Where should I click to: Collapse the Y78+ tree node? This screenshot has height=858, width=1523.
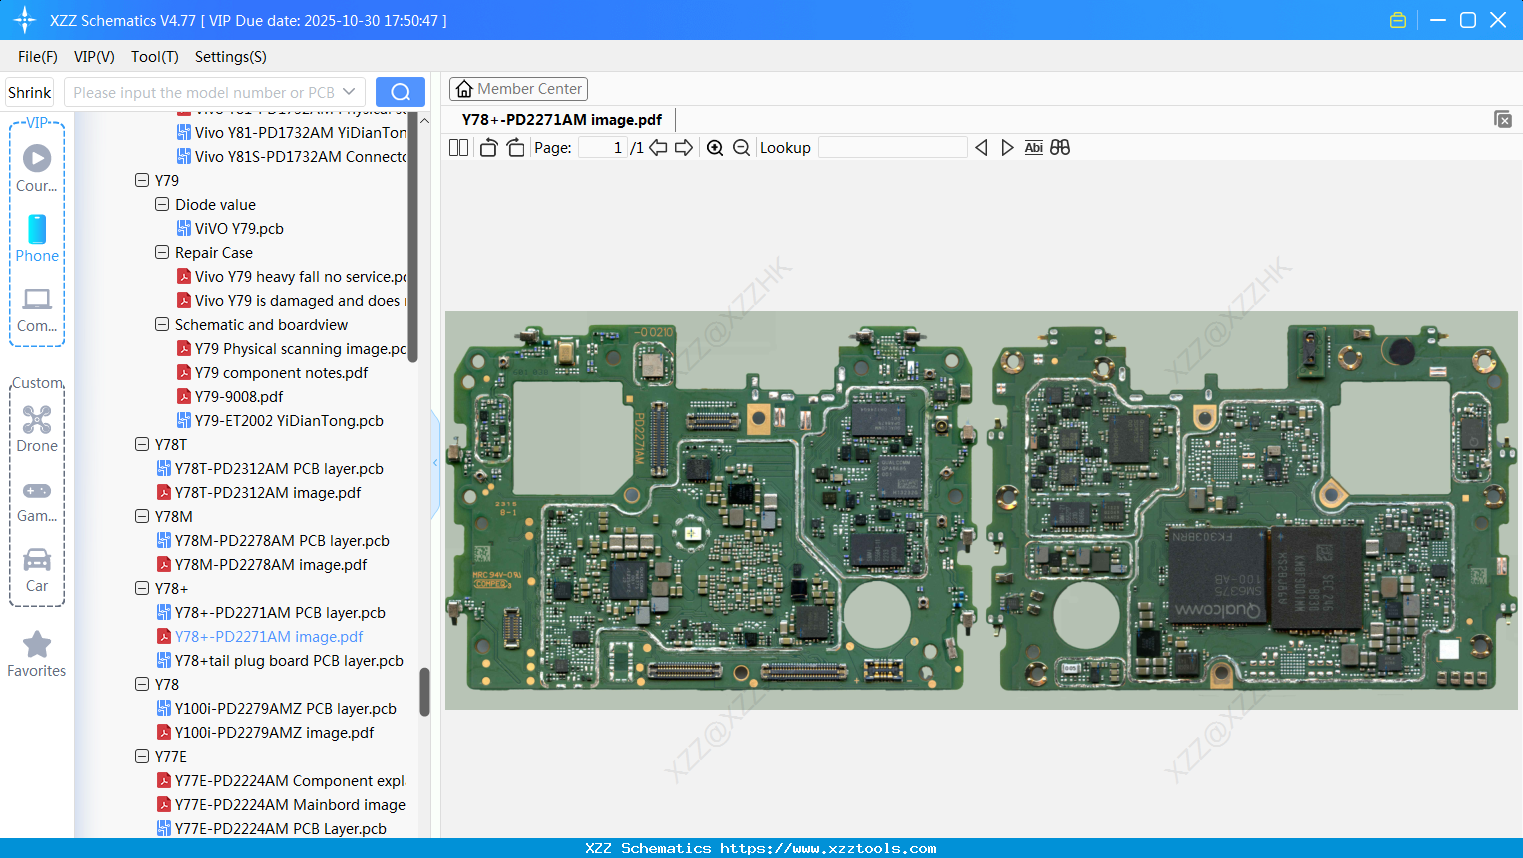point(142,589)
